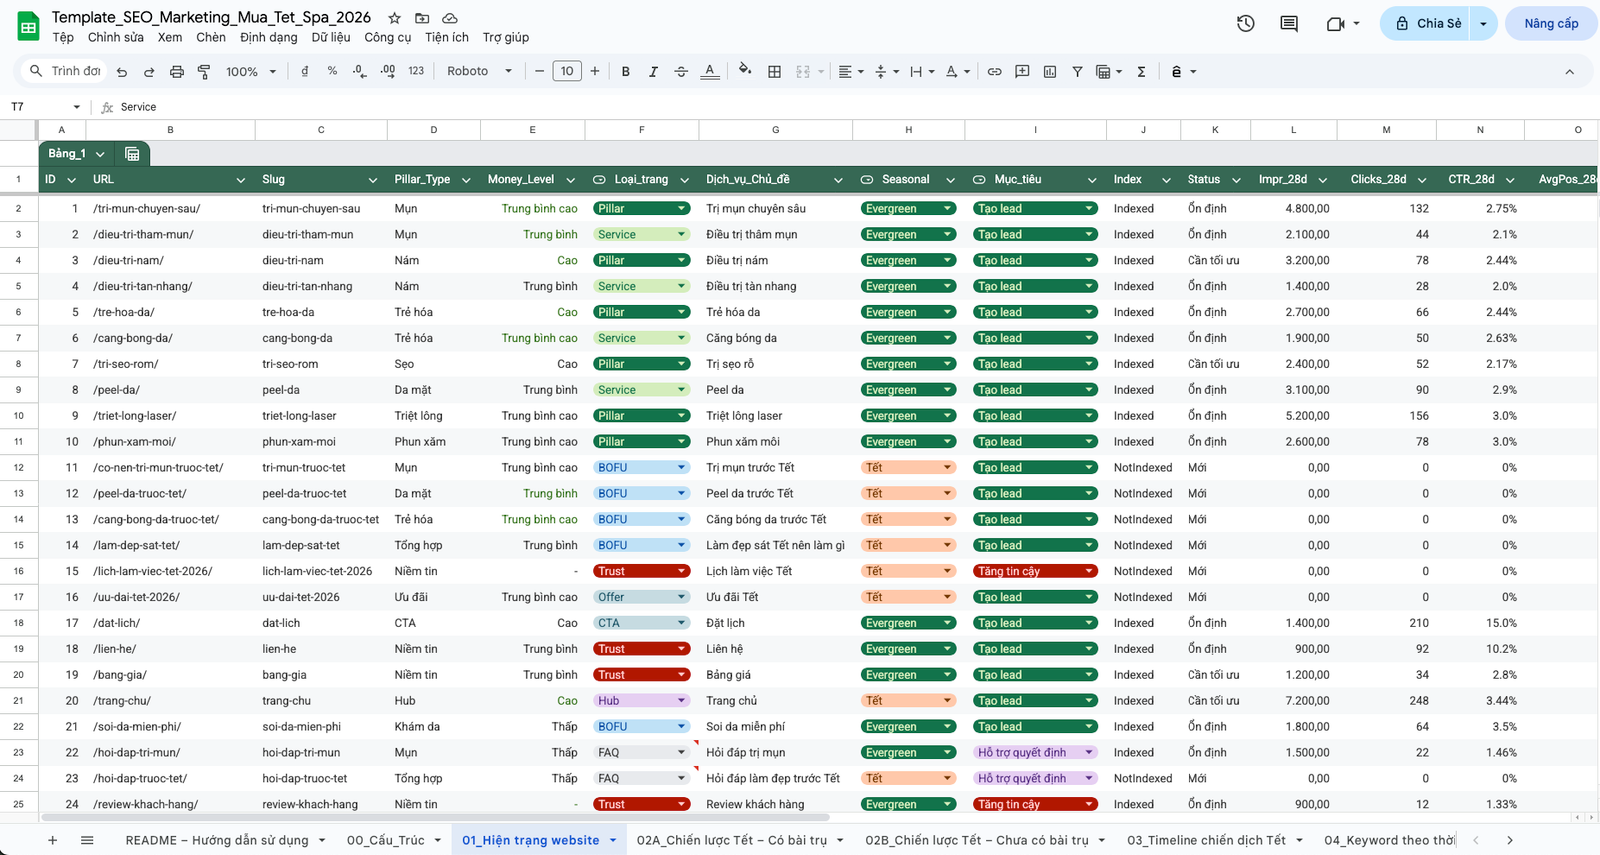Toggle bold formatting
Image resolution: width=1600 pixels, height=855 pixels.
(626, 71)
